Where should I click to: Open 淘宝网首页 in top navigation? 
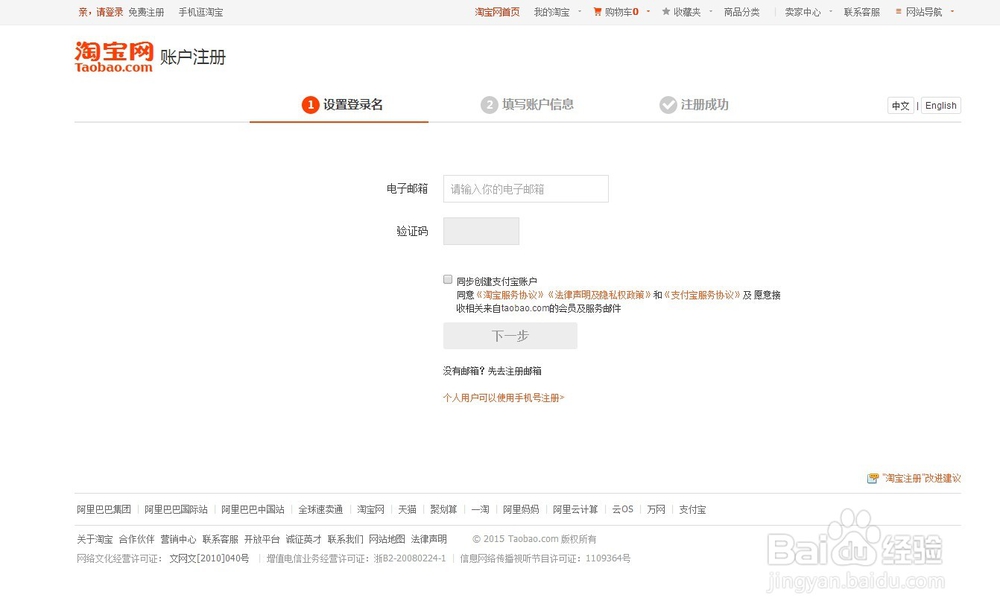point(497,12)
